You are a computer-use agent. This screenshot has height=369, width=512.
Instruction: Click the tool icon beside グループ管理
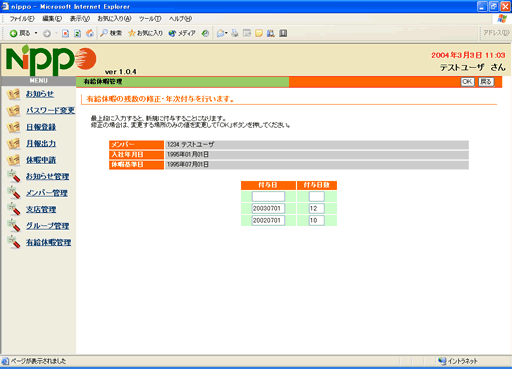14,226
